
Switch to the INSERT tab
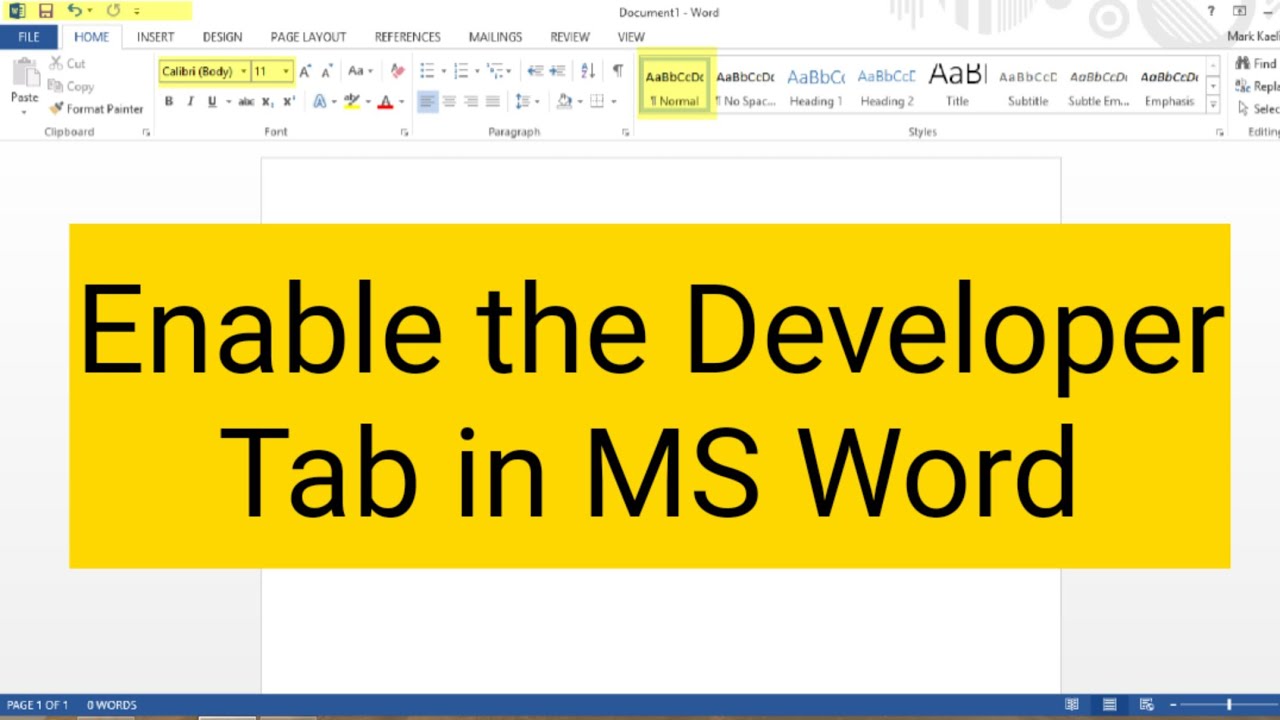point(155,37)
